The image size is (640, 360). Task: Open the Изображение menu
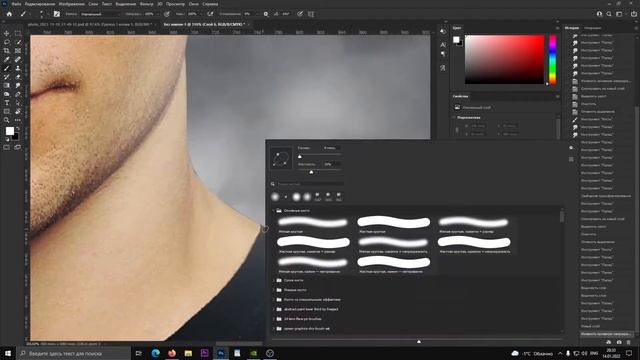pos(71,4)
